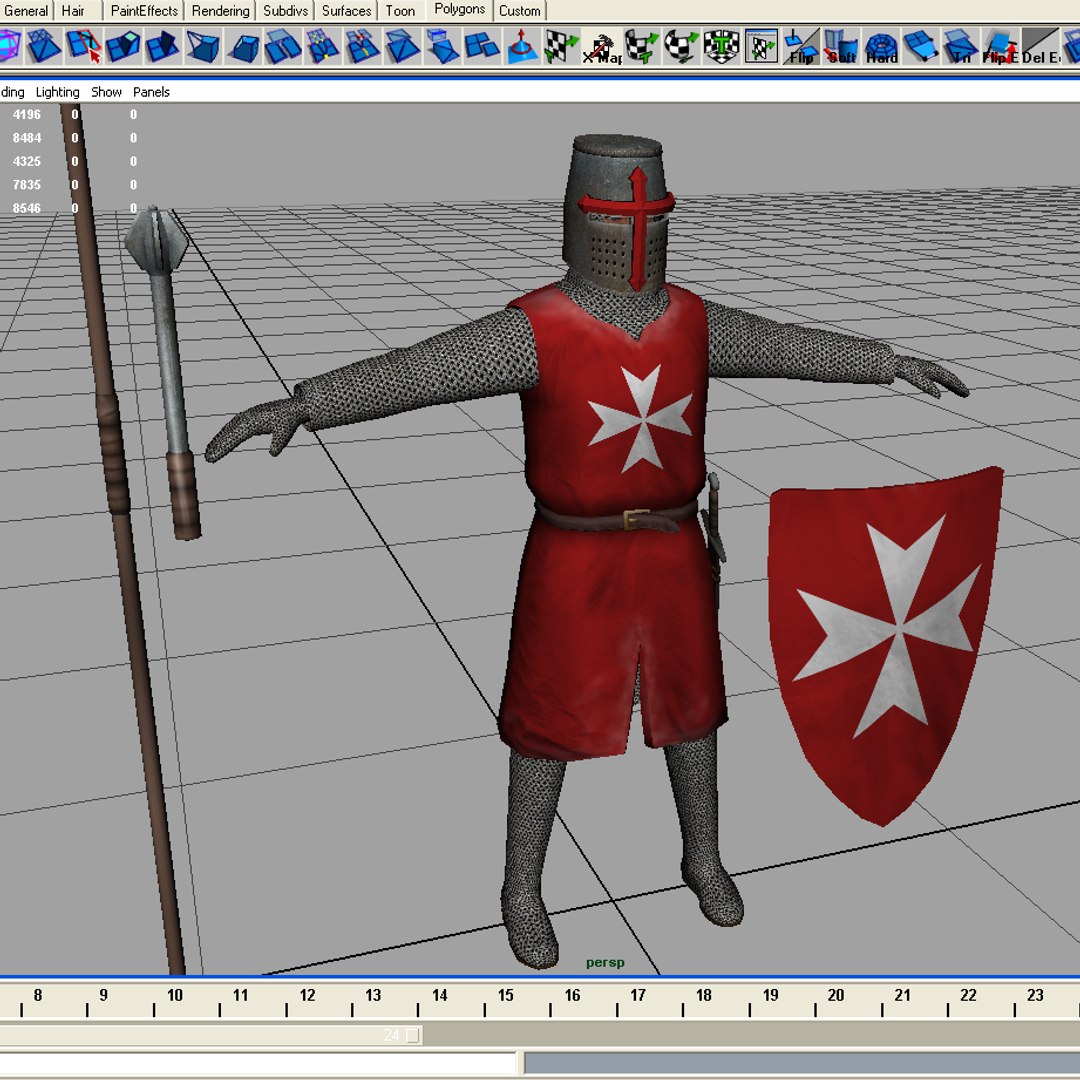1080x1080 pixels.
Task: Select the Create Polygon tool icon
Action: tap(43, 47)
